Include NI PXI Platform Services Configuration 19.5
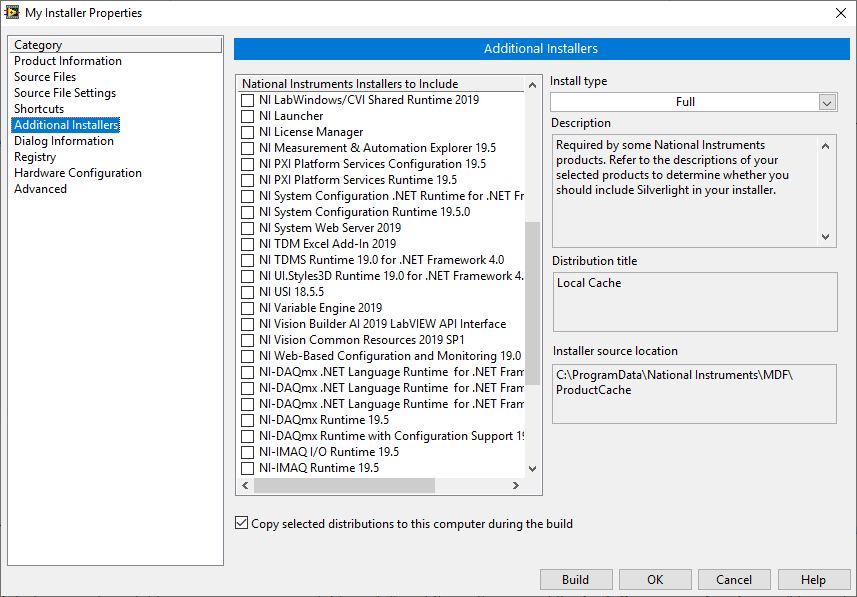 click(248, 164)
